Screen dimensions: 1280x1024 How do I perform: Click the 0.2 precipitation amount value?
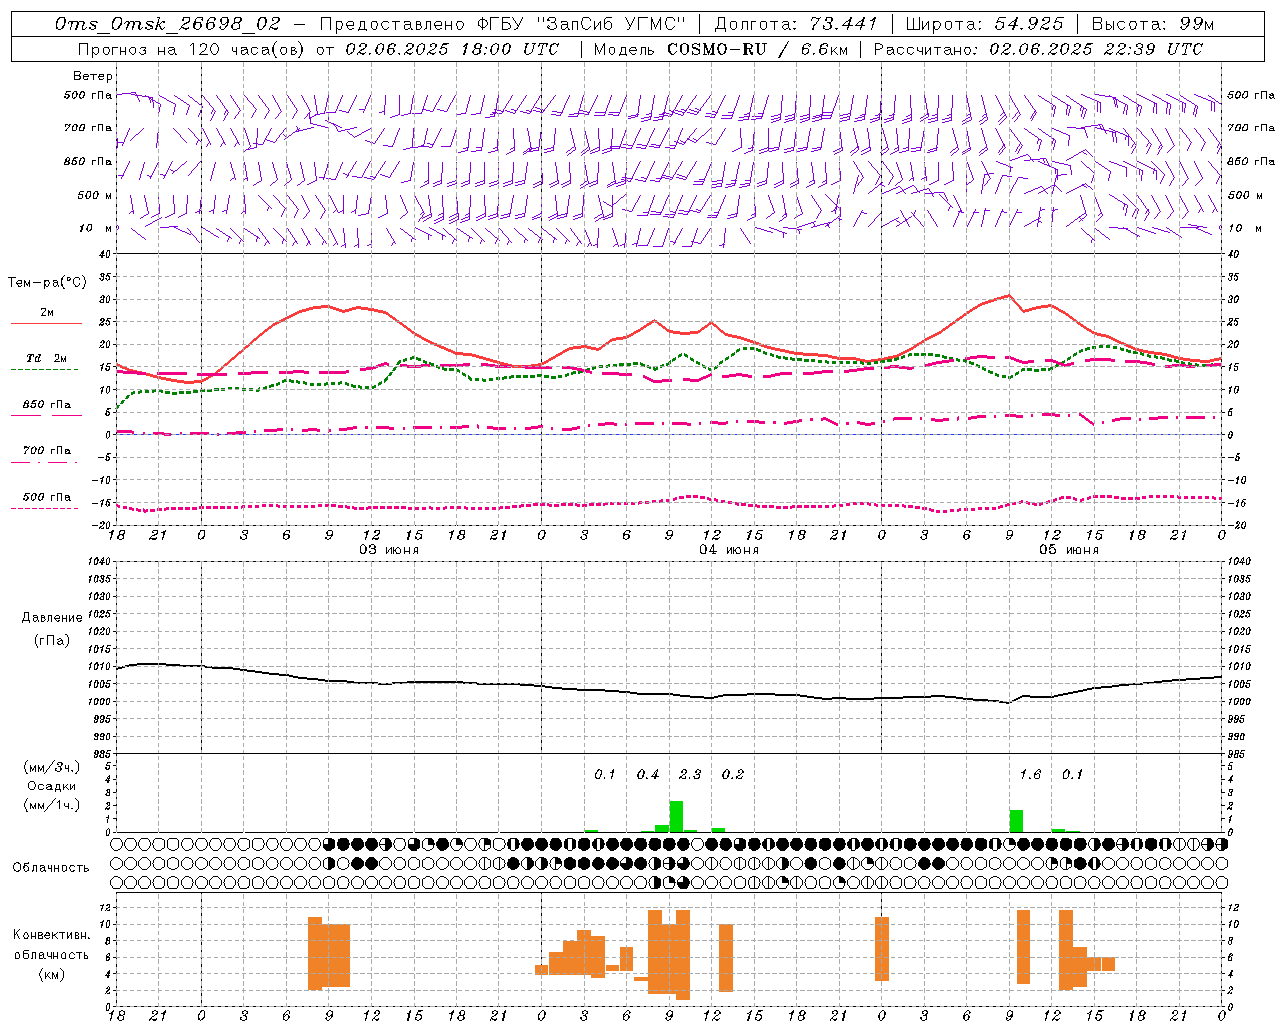tap(733, 774)
